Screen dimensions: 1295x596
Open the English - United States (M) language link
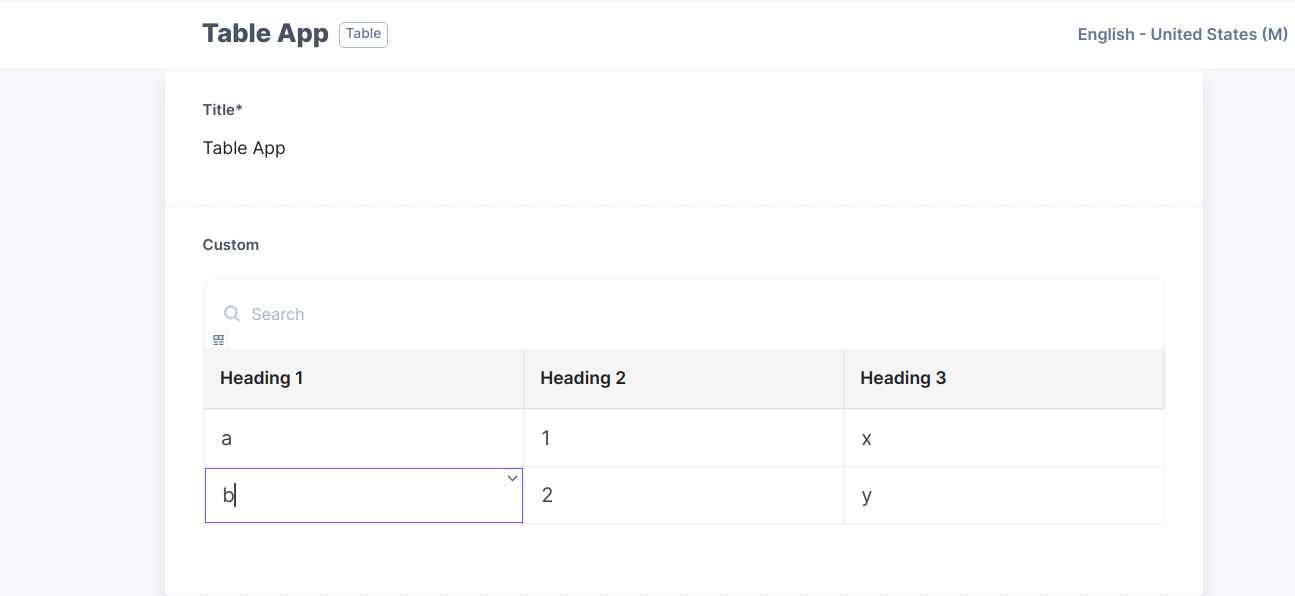[1182, 34]
